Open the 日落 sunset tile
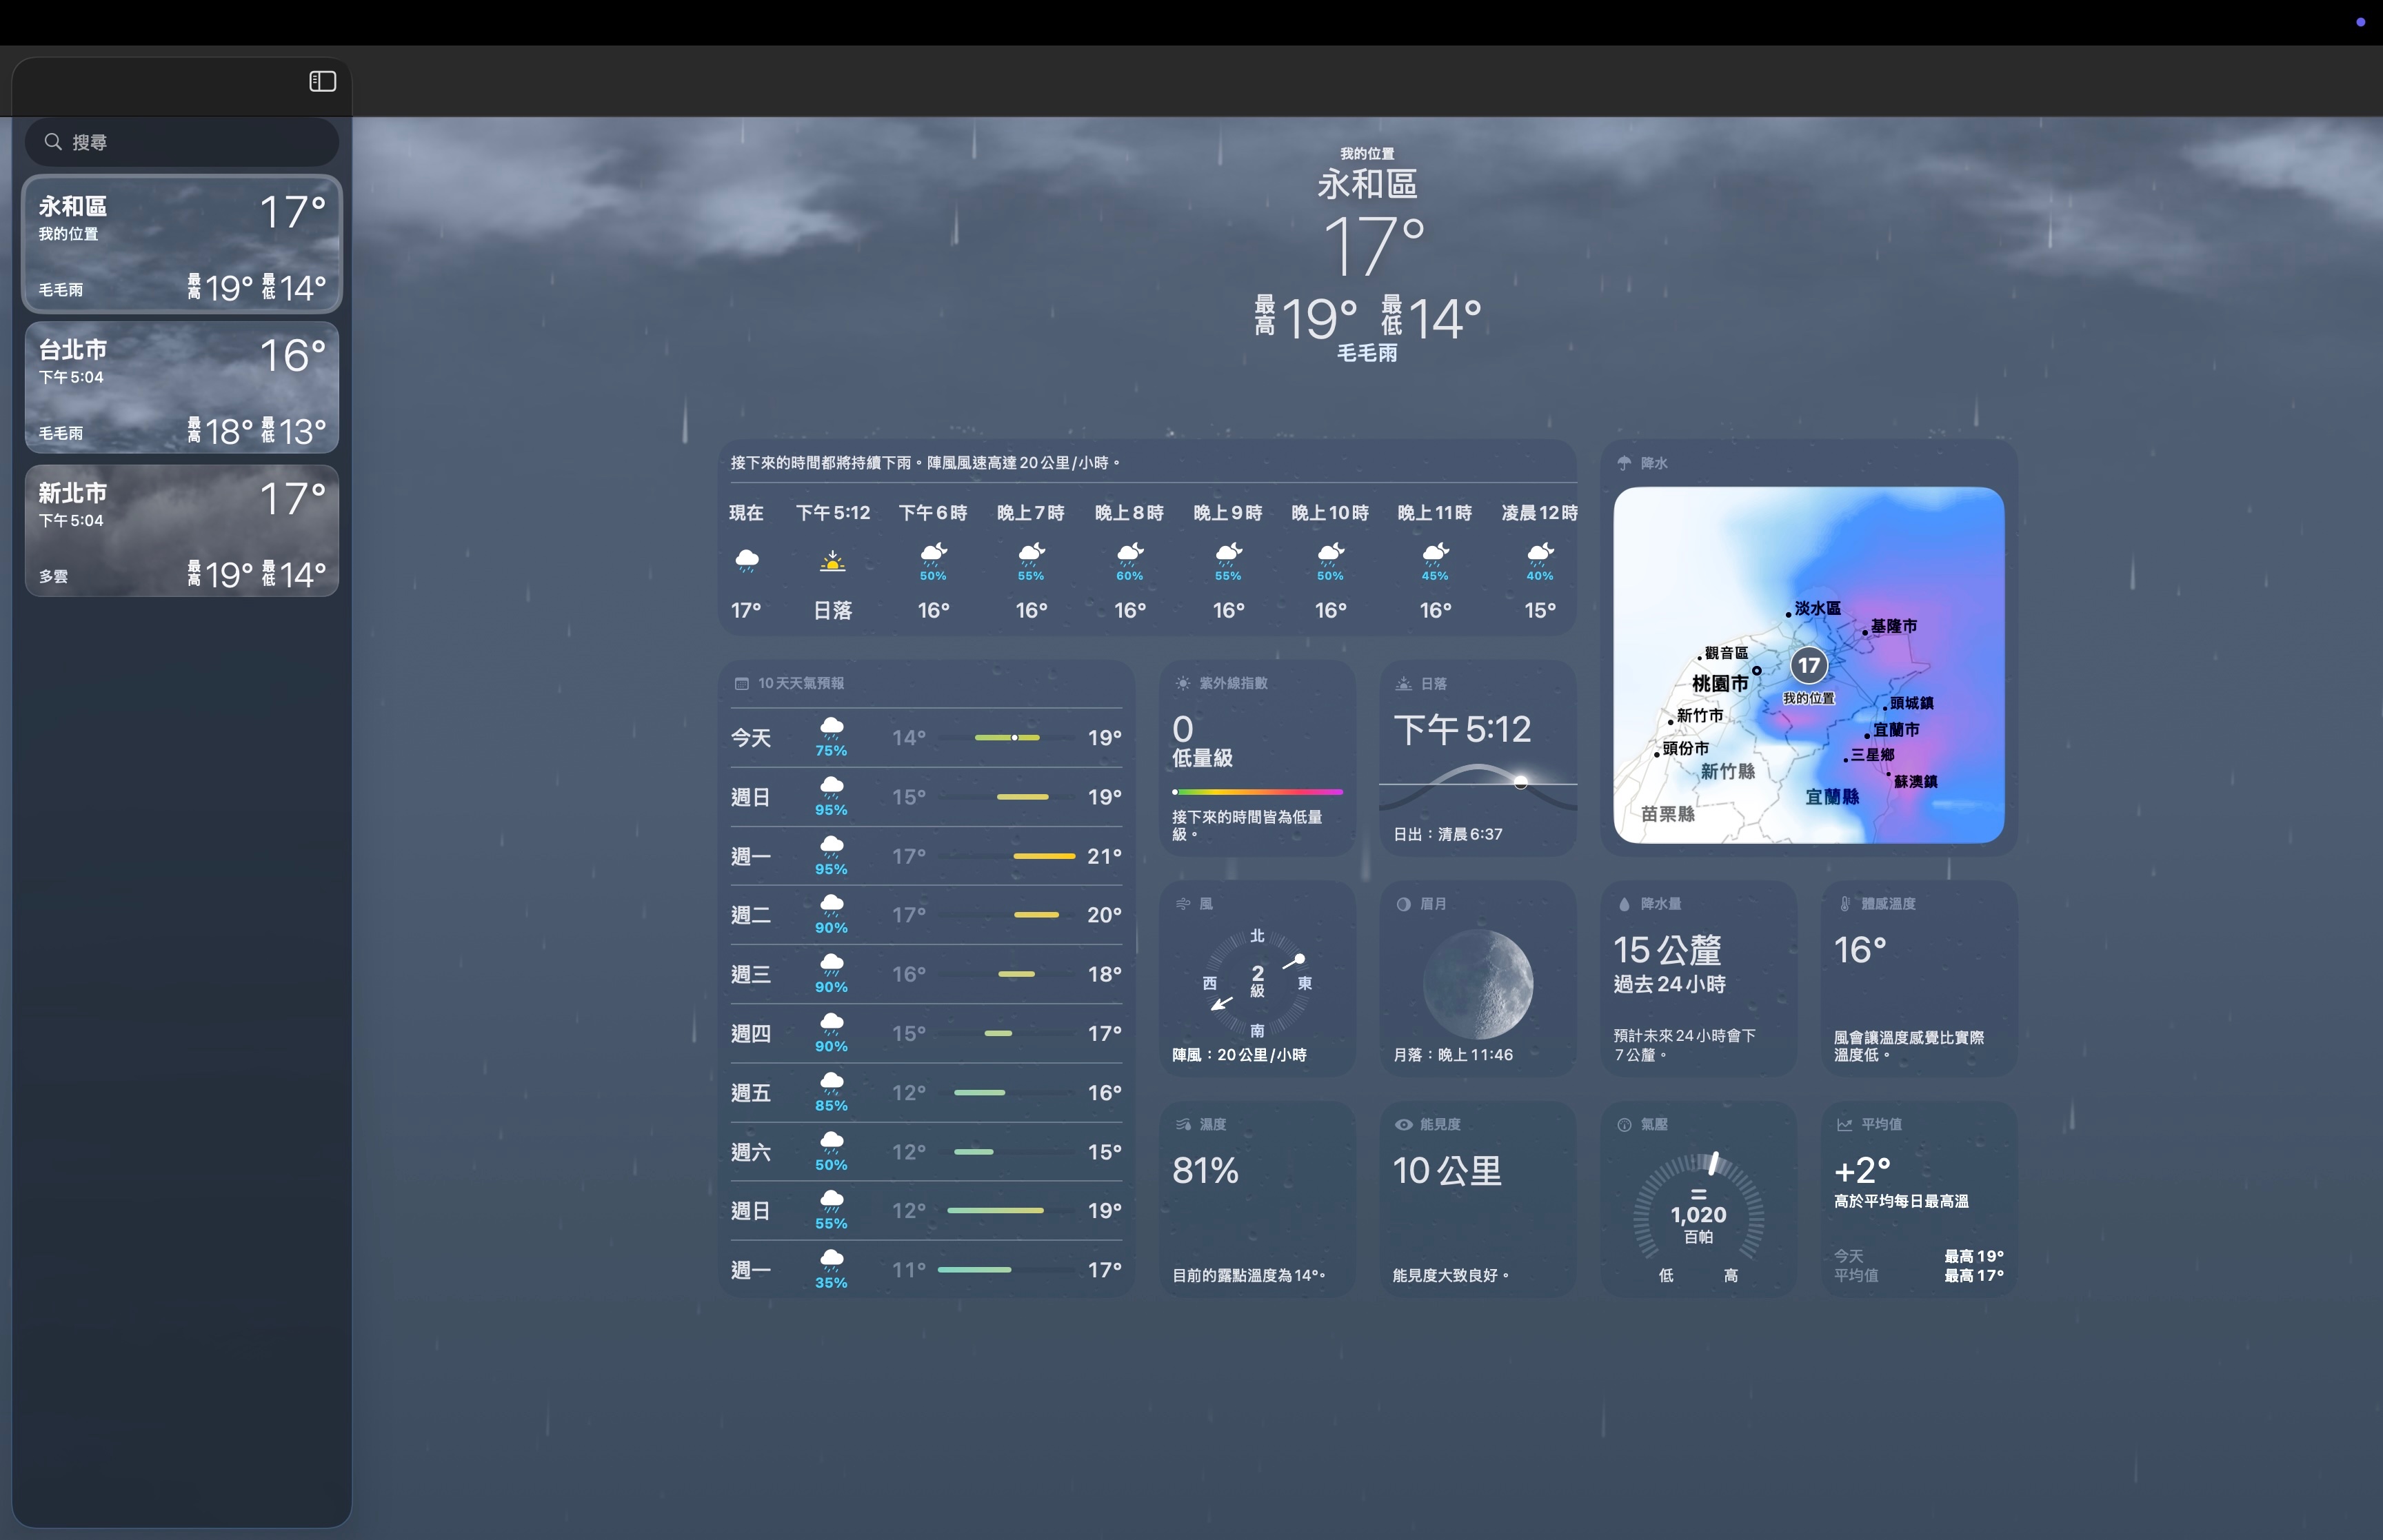 click(1478, 758)
